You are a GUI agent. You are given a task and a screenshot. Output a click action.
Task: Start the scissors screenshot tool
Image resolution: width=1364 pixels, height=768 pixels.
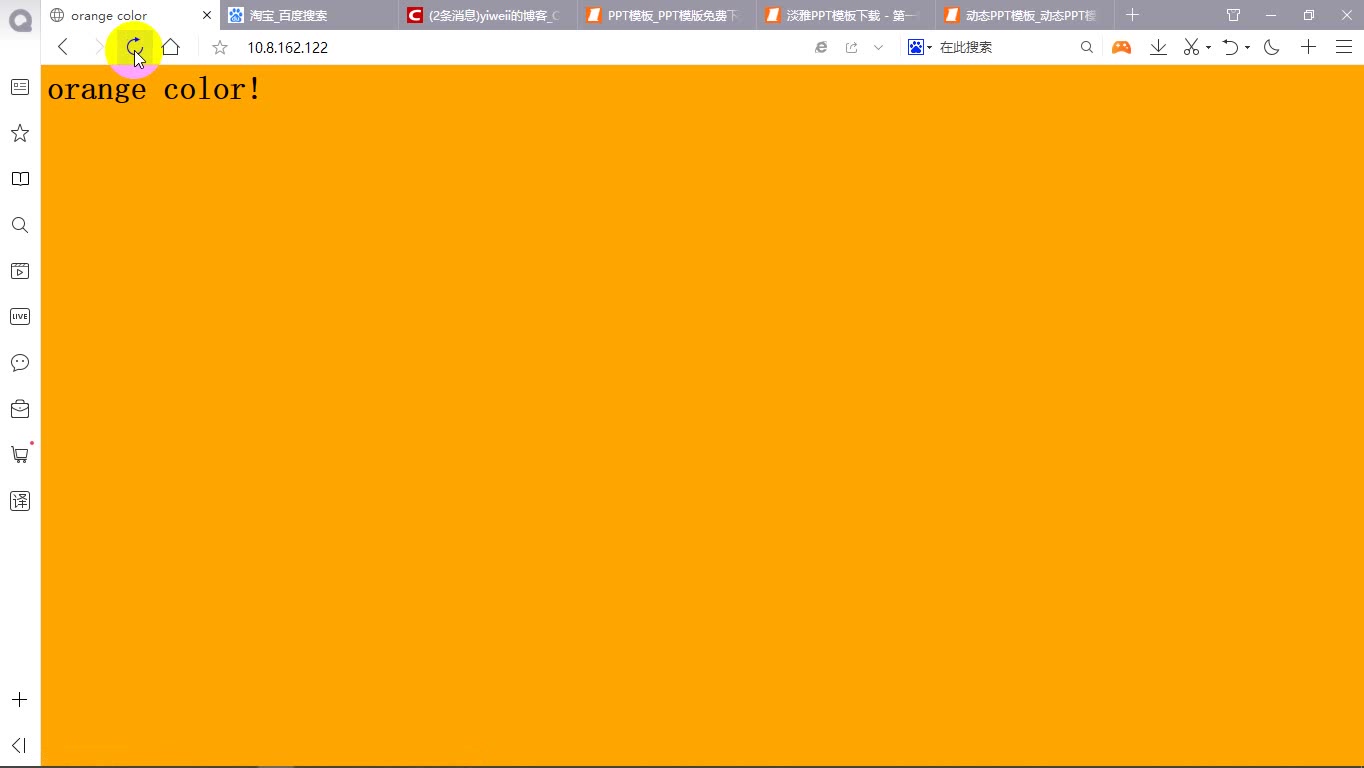coord(1191,47)
